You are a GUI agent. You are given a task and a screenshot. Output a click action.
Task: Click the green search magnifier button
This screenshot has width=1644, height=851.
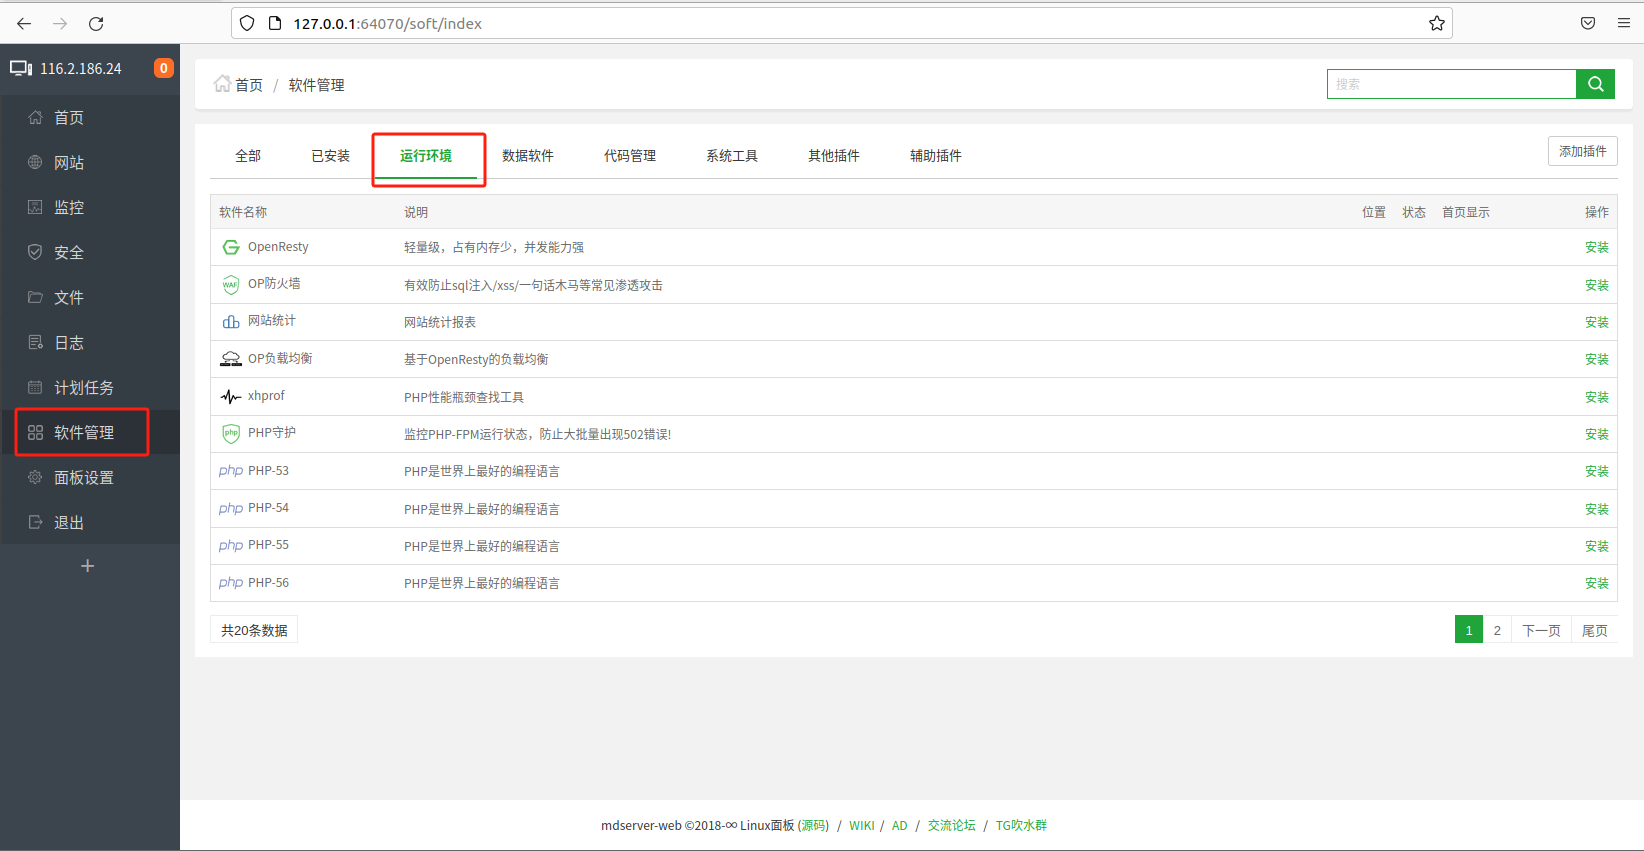click(x=1596, y=84)
